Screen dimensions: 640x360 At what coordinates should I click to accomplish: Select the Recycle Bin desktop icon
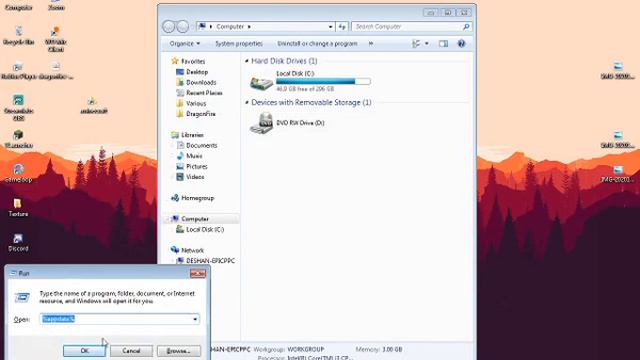tap(18, 36)
